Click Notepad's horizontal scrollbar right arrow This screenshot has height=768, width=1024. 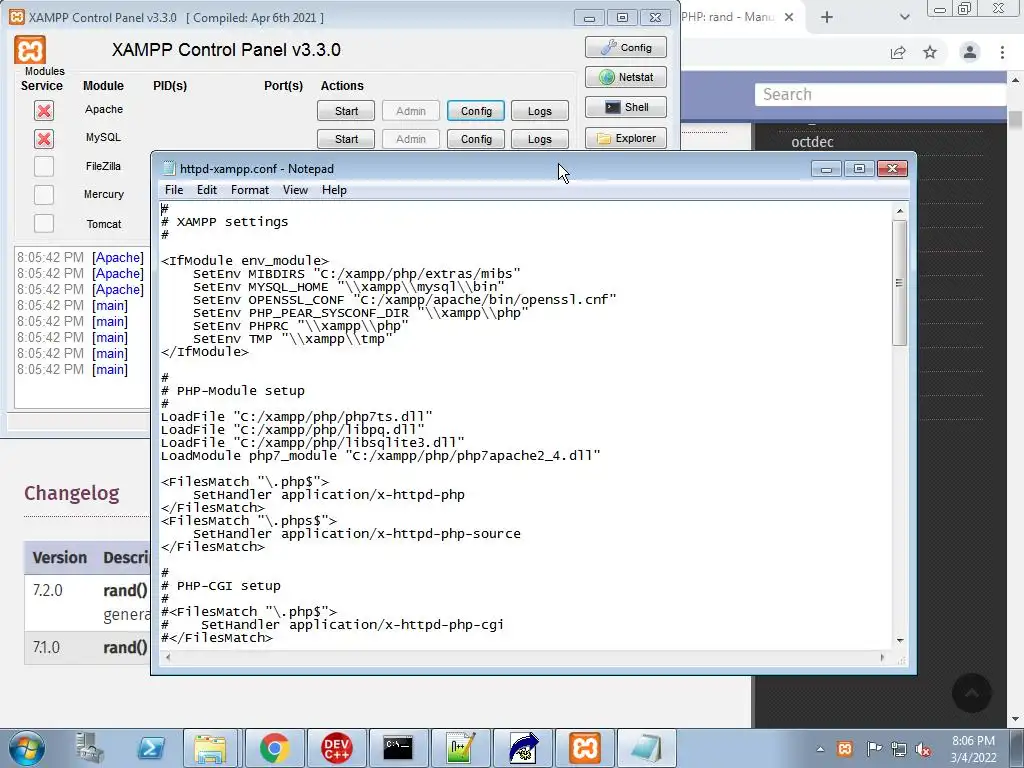tap(883, 658)
